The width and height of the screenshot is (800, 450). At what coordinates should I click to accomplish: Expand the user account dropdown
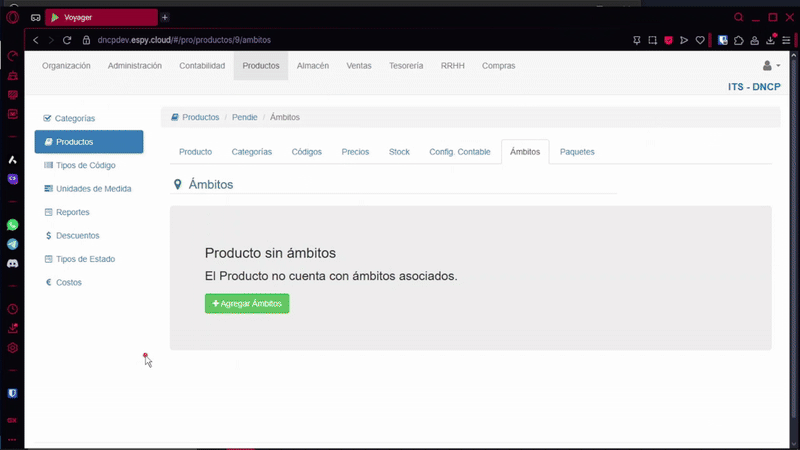771,66
